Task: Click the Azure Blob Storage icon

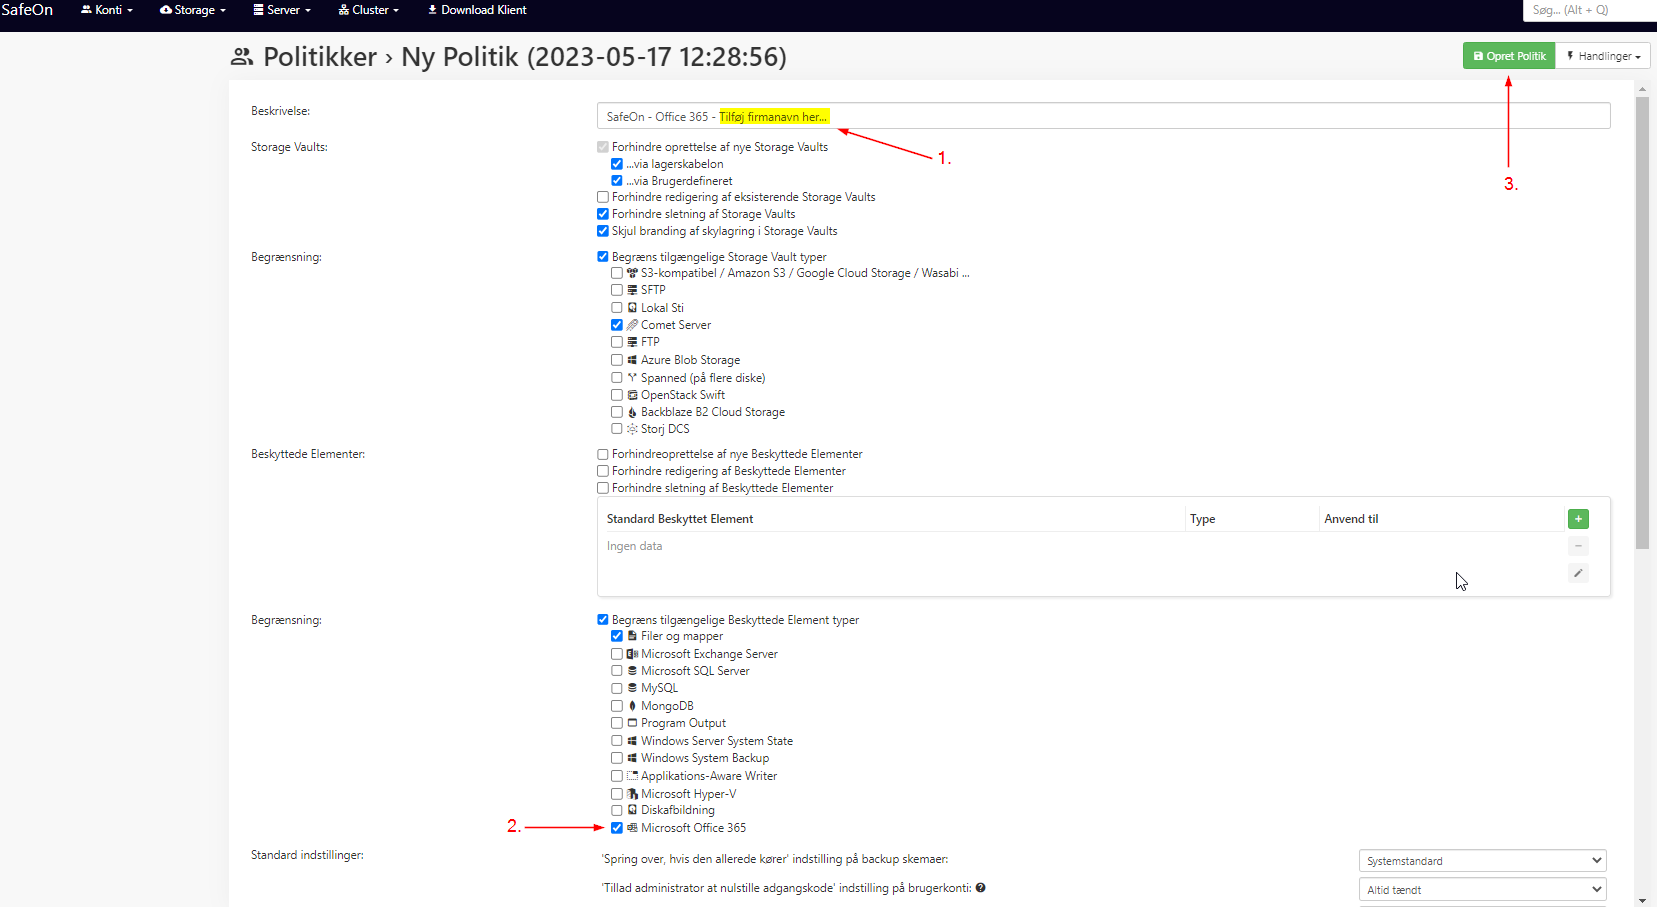Action: coord(632,360)
